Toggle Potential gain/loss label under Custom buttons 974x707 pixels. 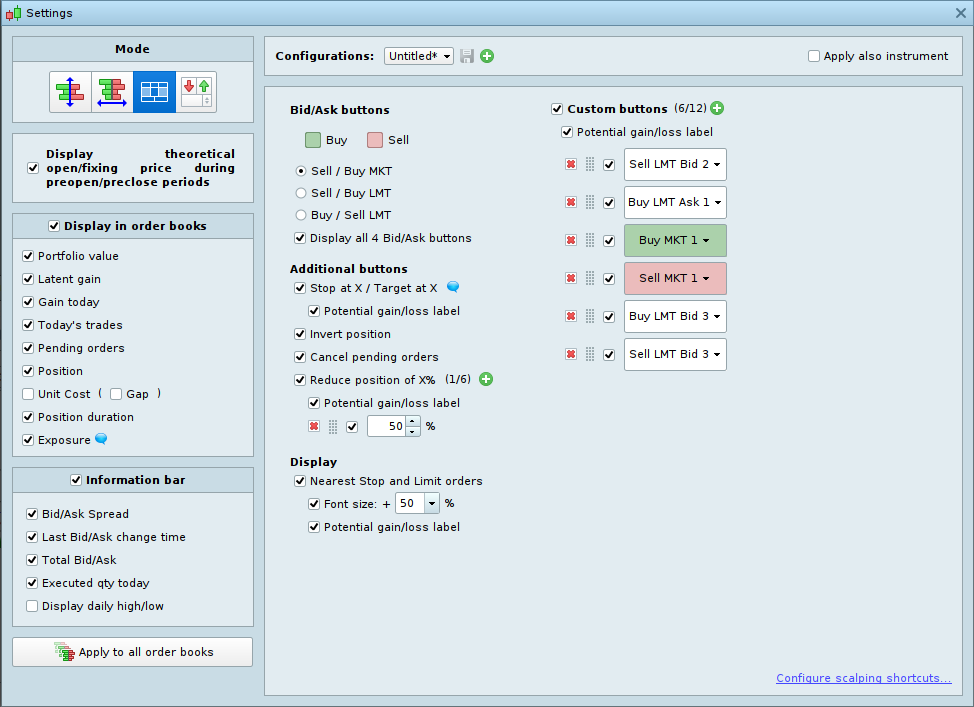pyautogui.click(x=567, y=132)
